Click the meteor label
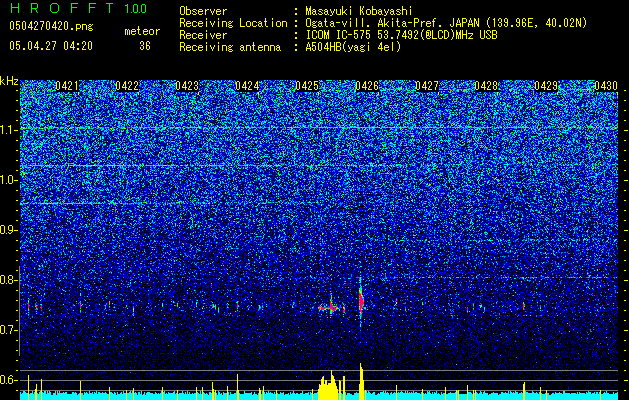 142,31
